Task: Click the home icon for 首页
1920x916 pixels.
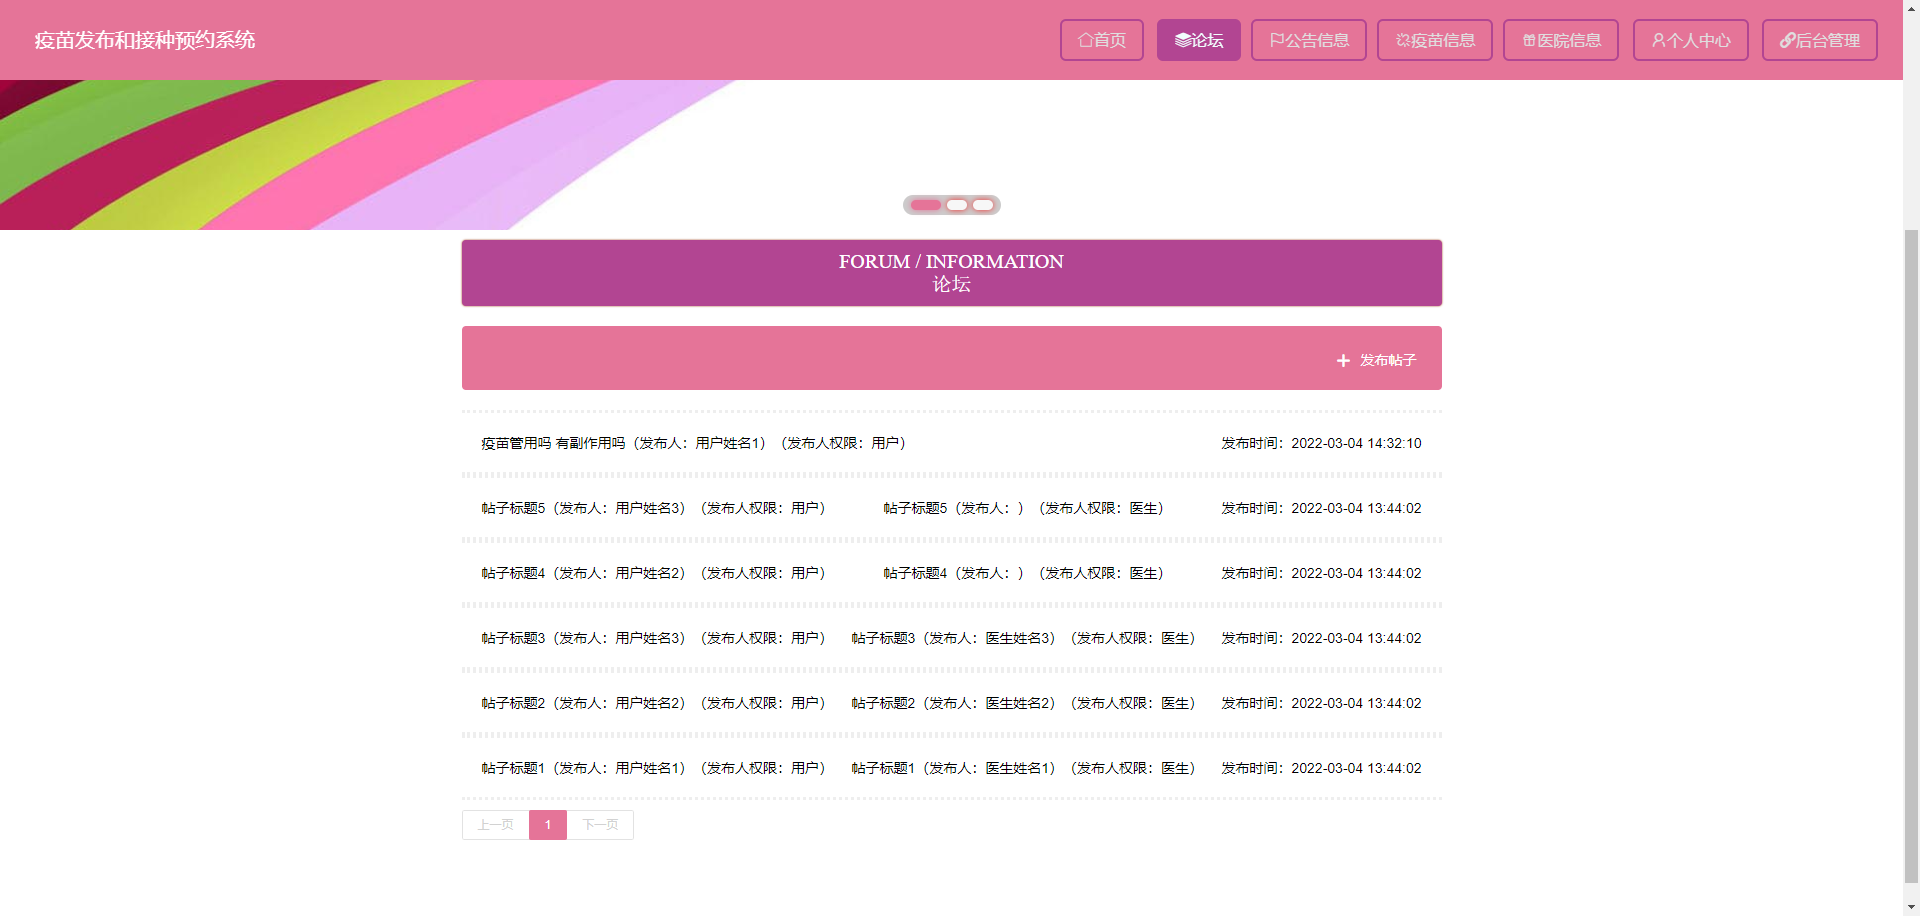Action: (x=1085, y=40)
